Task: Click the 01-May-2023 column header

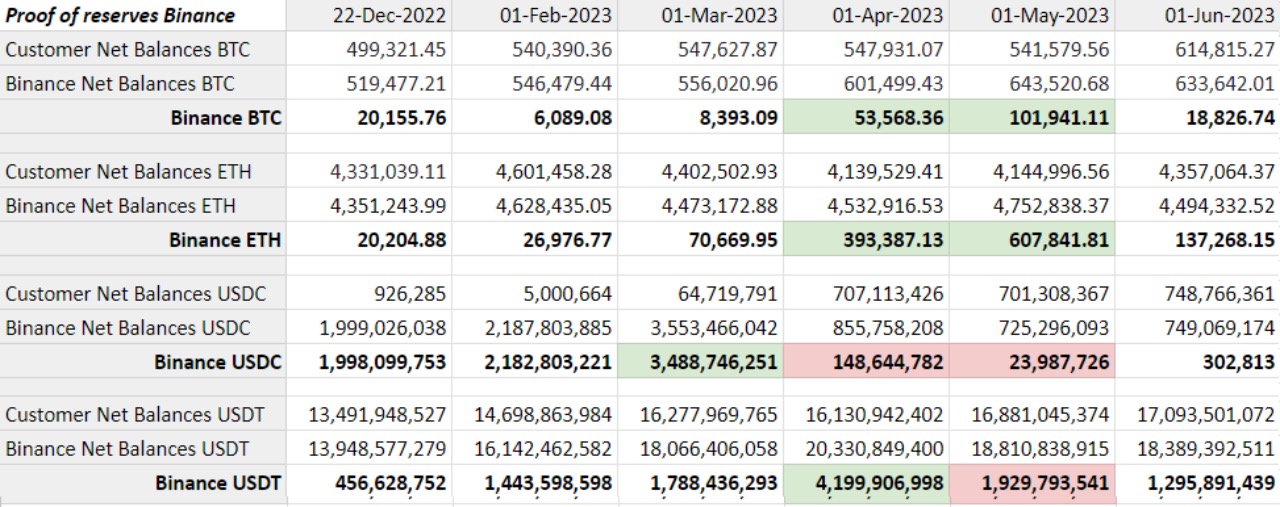Action: coord(1032,16)
